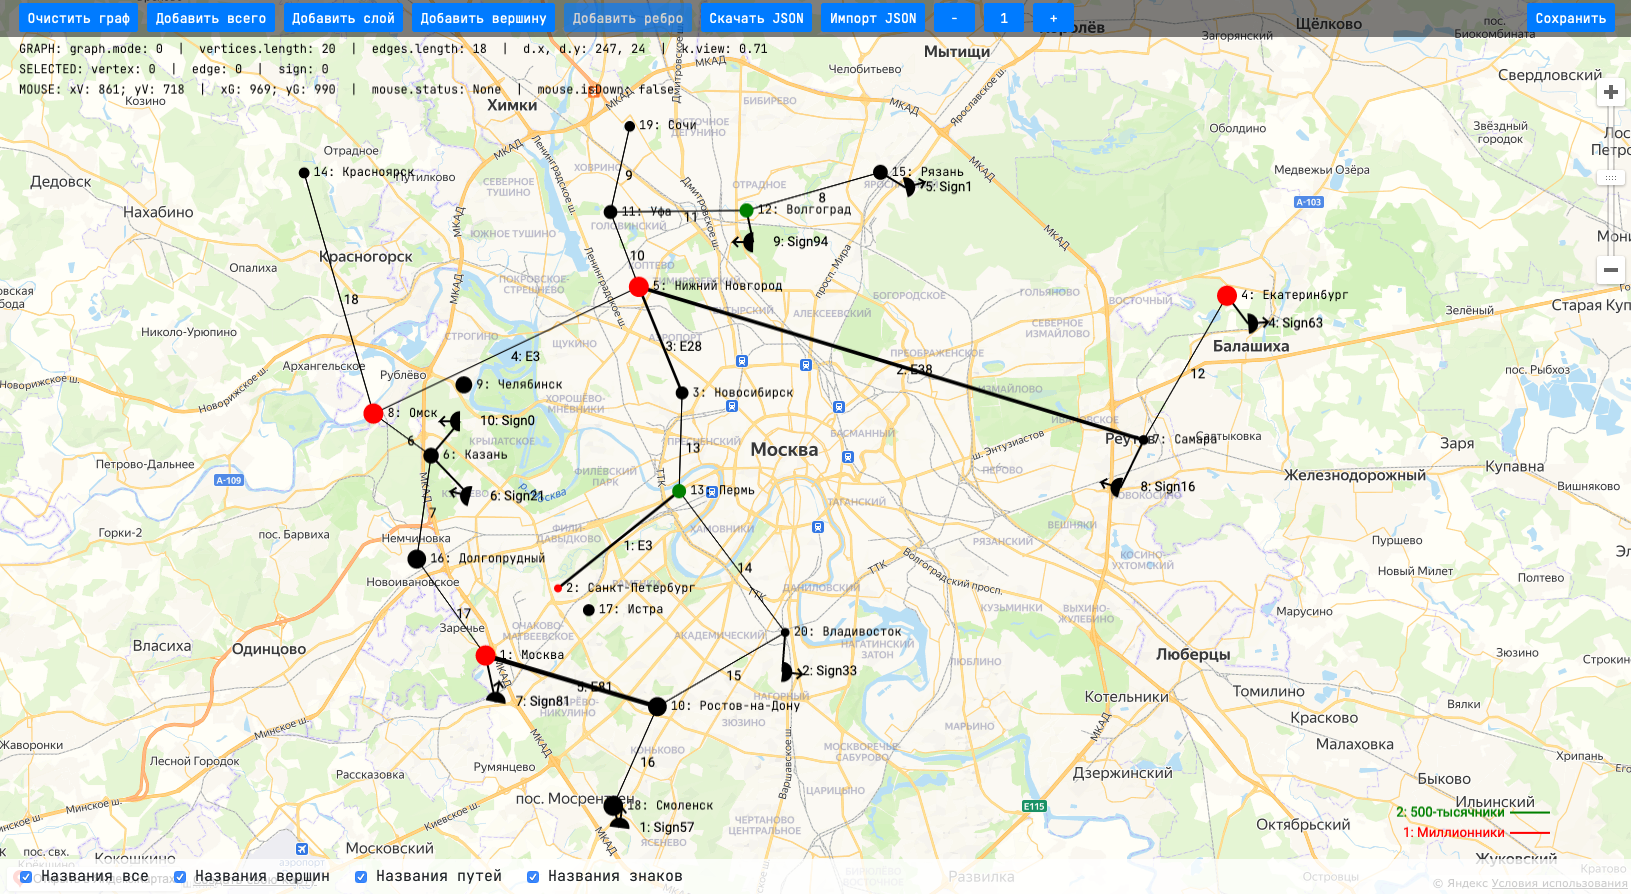Select green vertex 12 Волгоград

(746, 210)
